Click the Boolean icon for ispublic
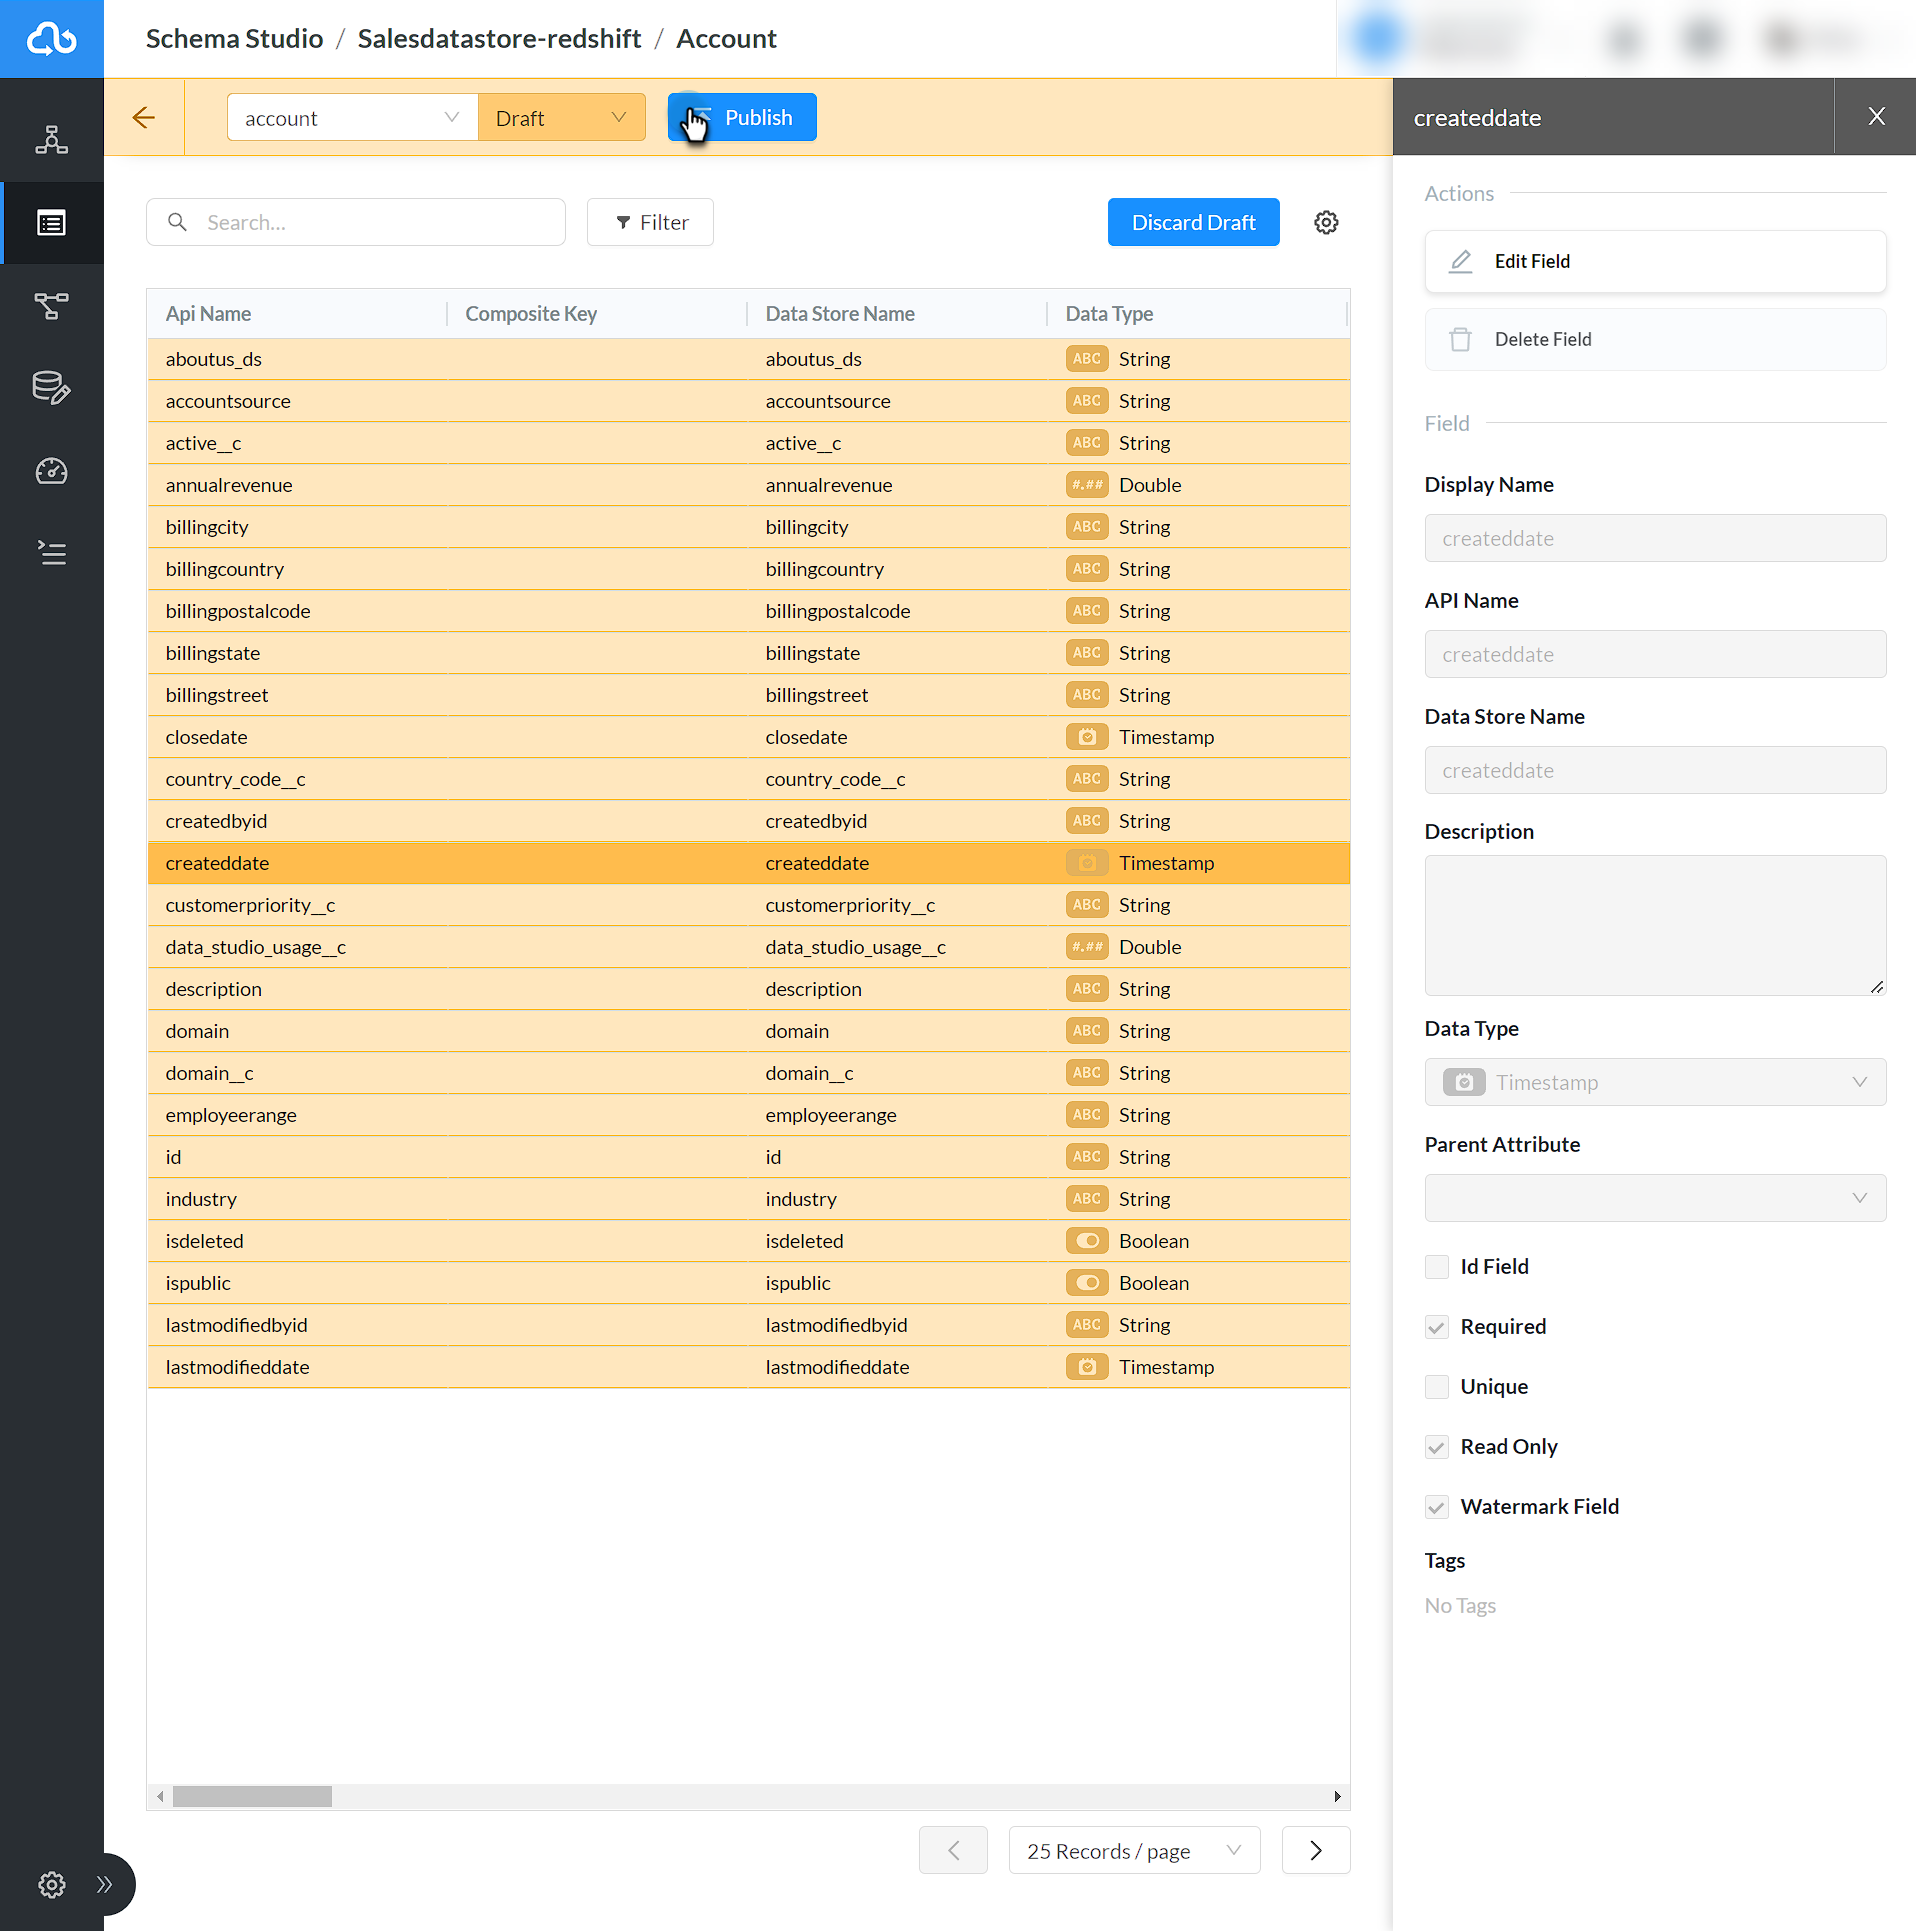Viewport: 1916px width, 1931px height. 1086,1283
